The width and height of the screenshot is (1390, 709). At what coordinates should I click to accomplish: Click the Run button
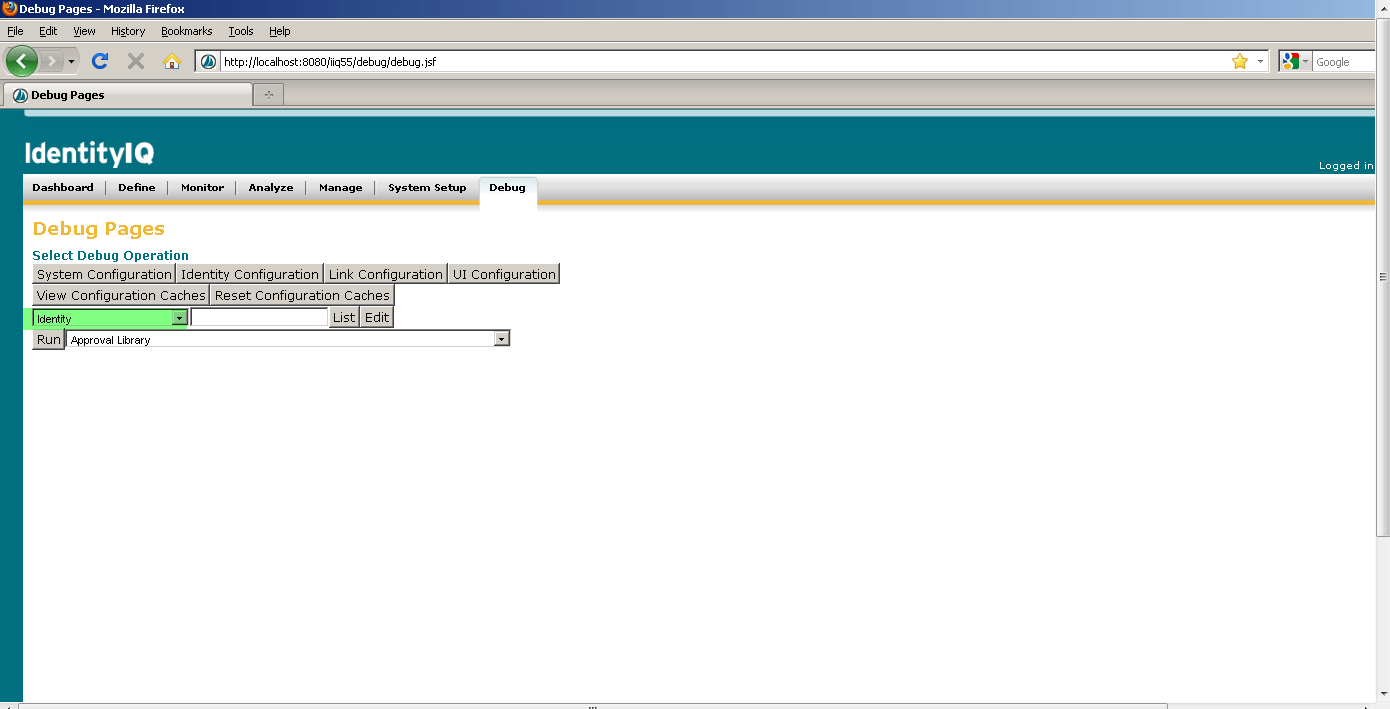[x=48, y=339]
